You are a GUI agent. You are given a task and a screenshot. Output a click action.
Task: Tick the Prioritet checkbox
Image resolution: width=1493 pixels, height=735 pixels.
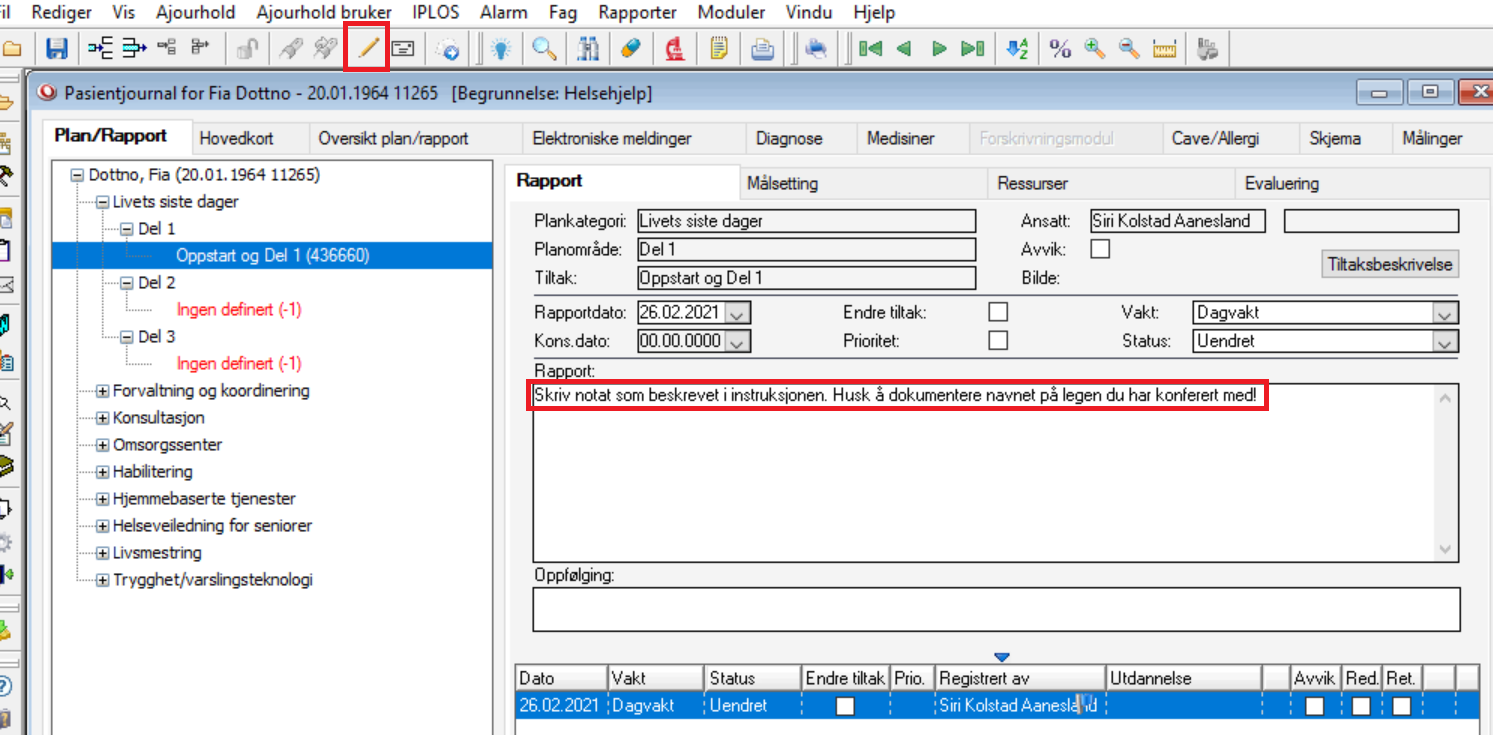(998, 340)
